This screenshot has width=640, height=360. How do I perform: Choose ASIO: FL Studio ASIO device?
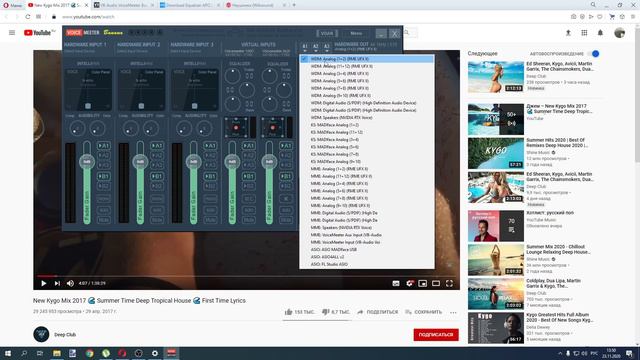pyautogui.click(x=367, y=264)
